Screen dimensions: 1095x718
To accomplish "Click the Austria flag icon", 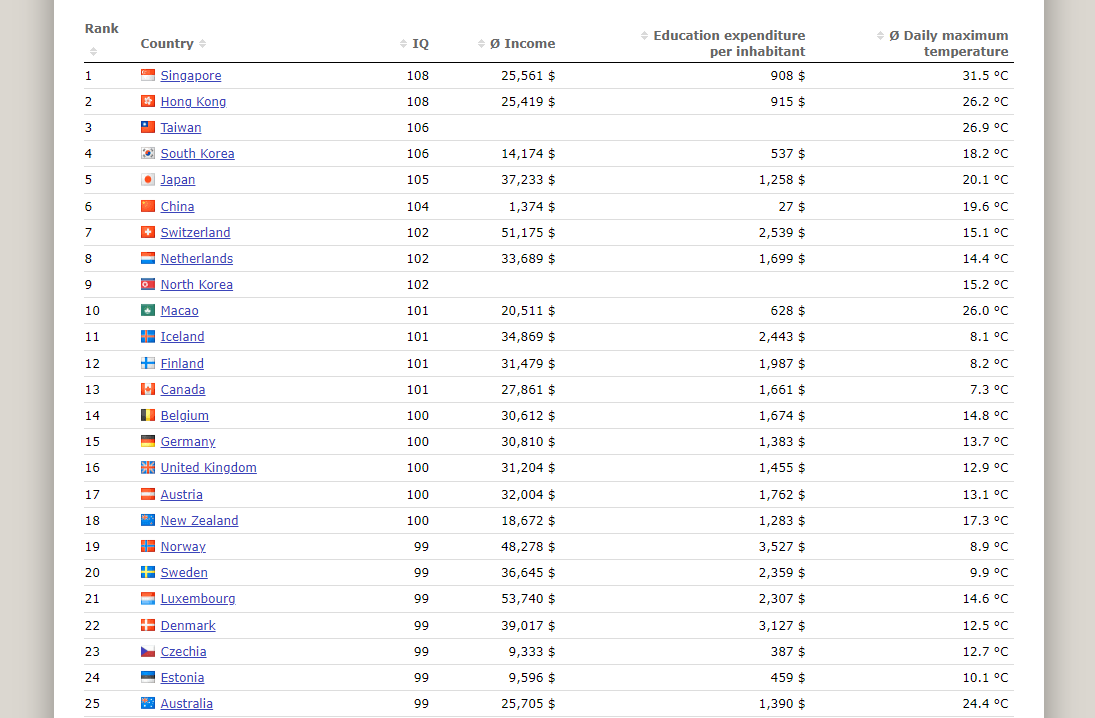I will click(x=147, y=494).
